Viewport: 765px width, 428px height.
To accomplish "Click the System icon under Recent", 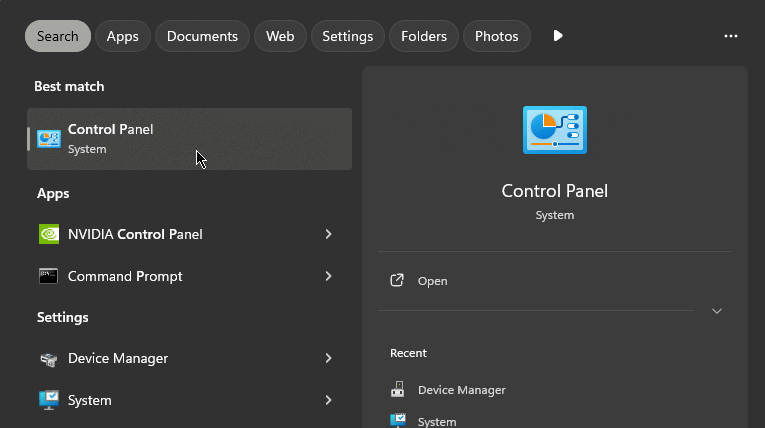I will [x=398, y=421].
